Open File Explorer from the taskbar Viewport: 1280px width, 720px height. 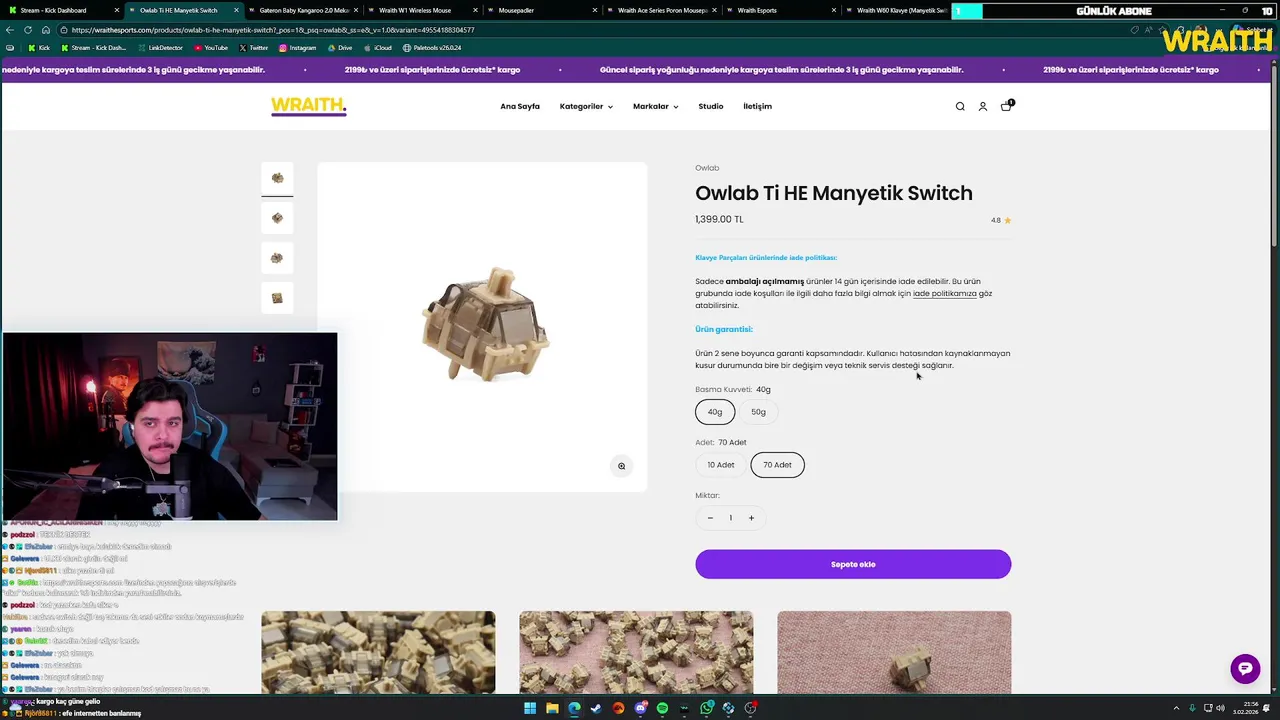point(552,708)
